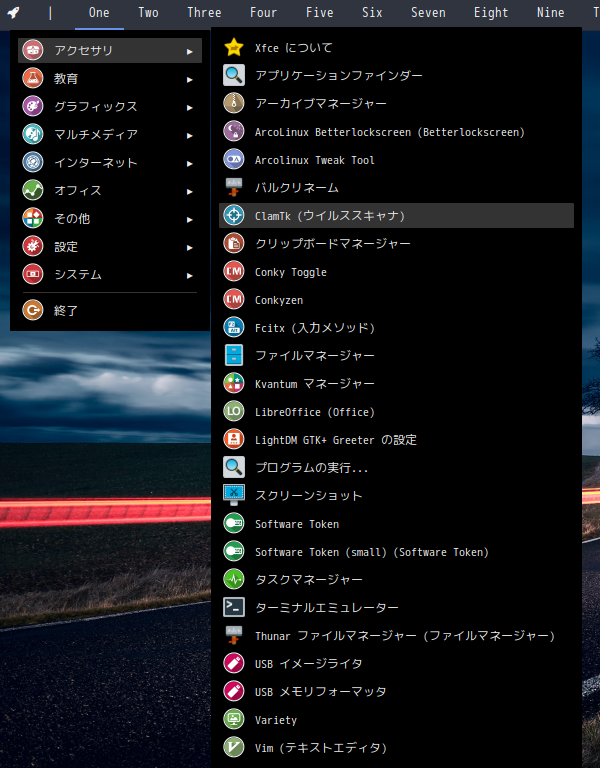Image resolution: width=600 pixels, height=768 pixels.
Task: Open アプリケーションファインダー magnifier icon
Action: [x=234, y=75]
